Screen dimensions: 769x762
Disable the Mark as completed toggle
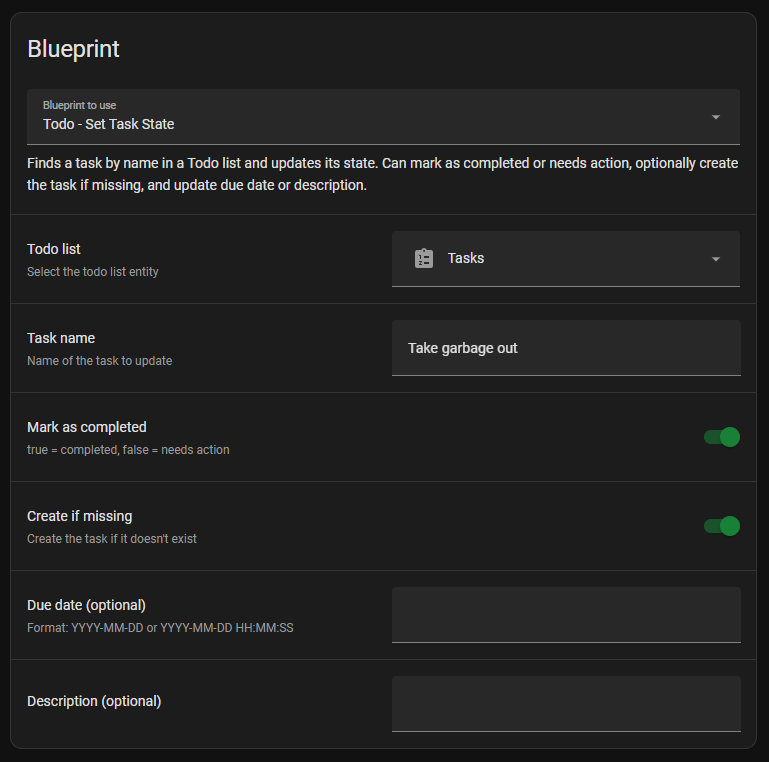point(722,437)
